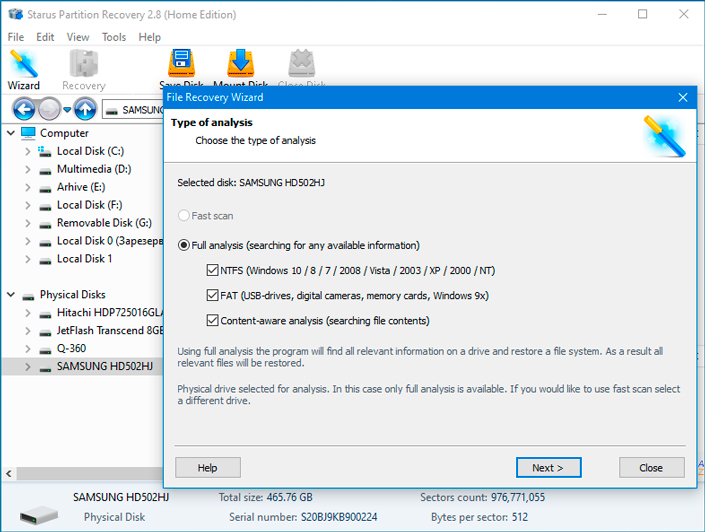Expand the Arhive (E:) node
The image size is (705, 532).
click(27, 187)
